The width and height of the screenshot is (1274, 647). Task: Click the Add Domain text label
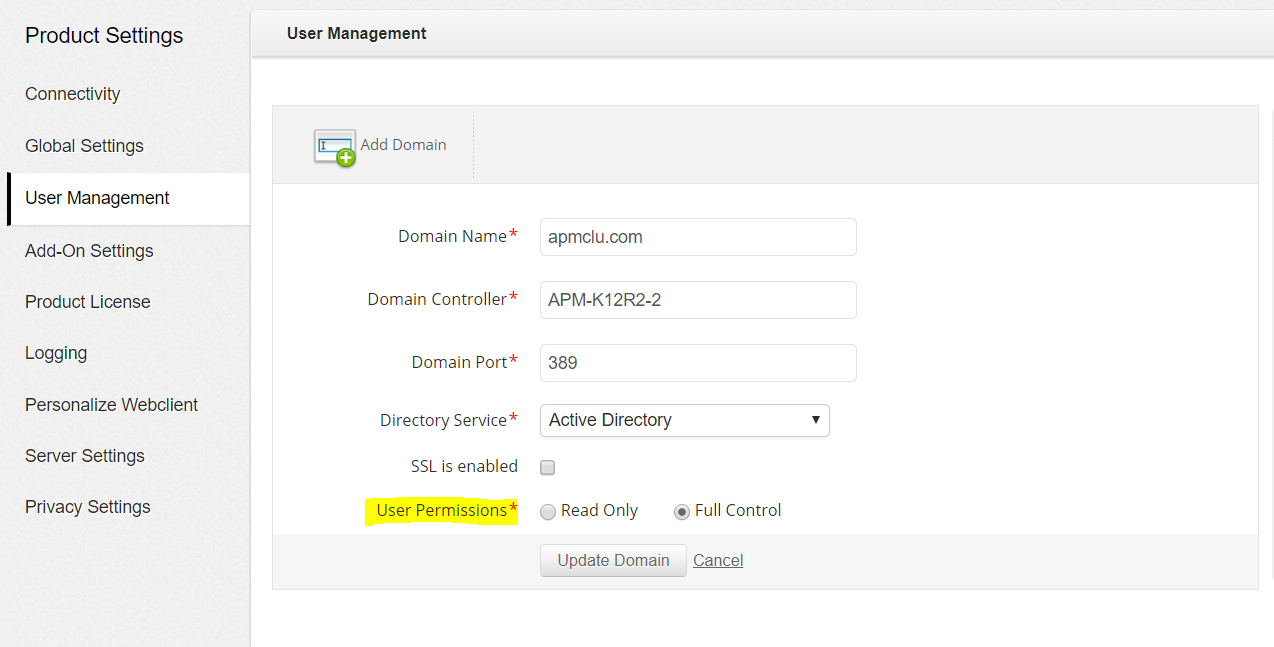403,145
